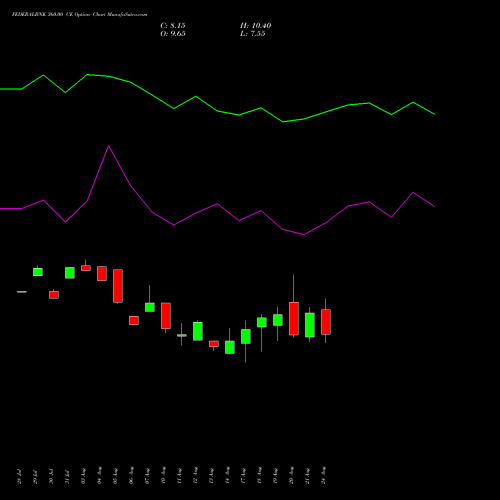Select the tall red candlestick for 05 Aug
The image size is (500, 500).
click(118, 286)
